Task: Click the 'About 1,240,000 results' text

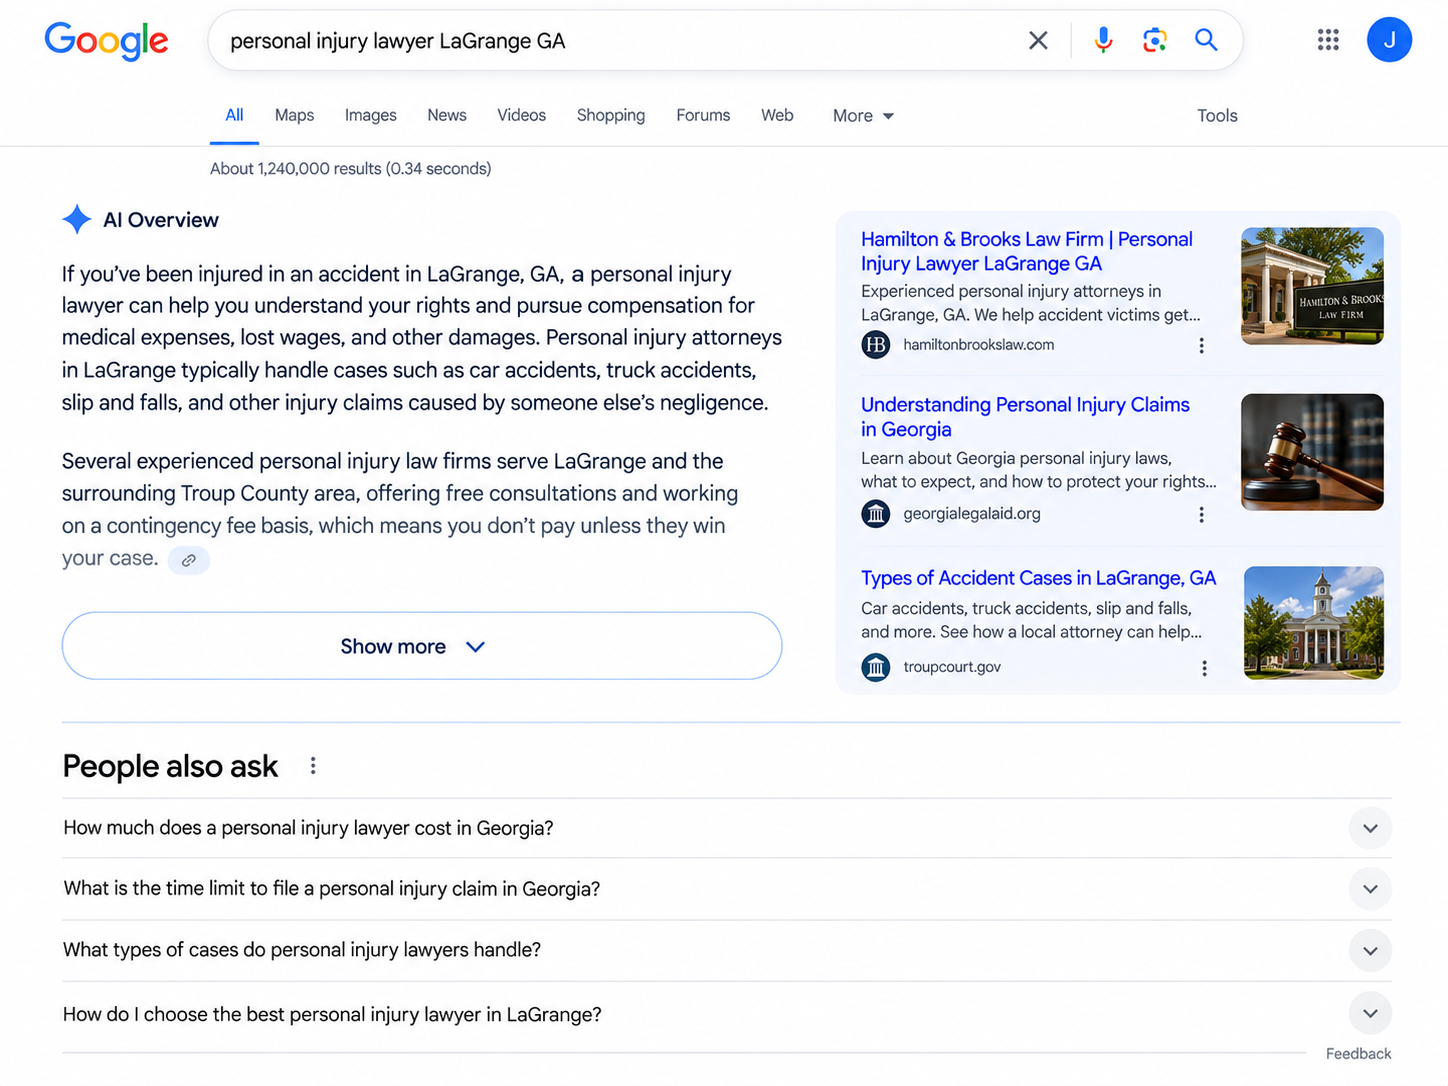Action: pos(350,169)
